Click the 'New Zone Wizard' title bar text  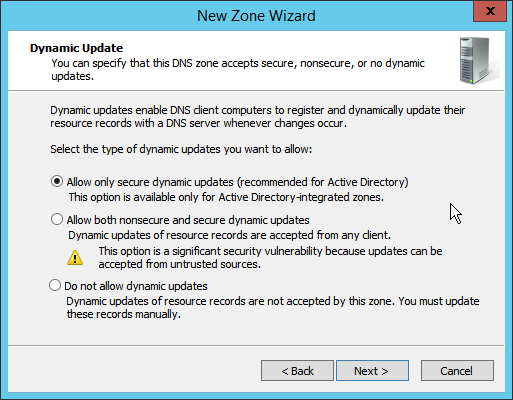point(256,16)
